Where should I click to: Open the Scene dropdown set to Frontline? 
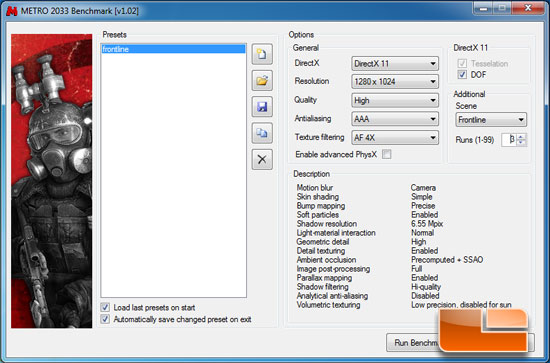pyautogui.click(x=491, y=120)
